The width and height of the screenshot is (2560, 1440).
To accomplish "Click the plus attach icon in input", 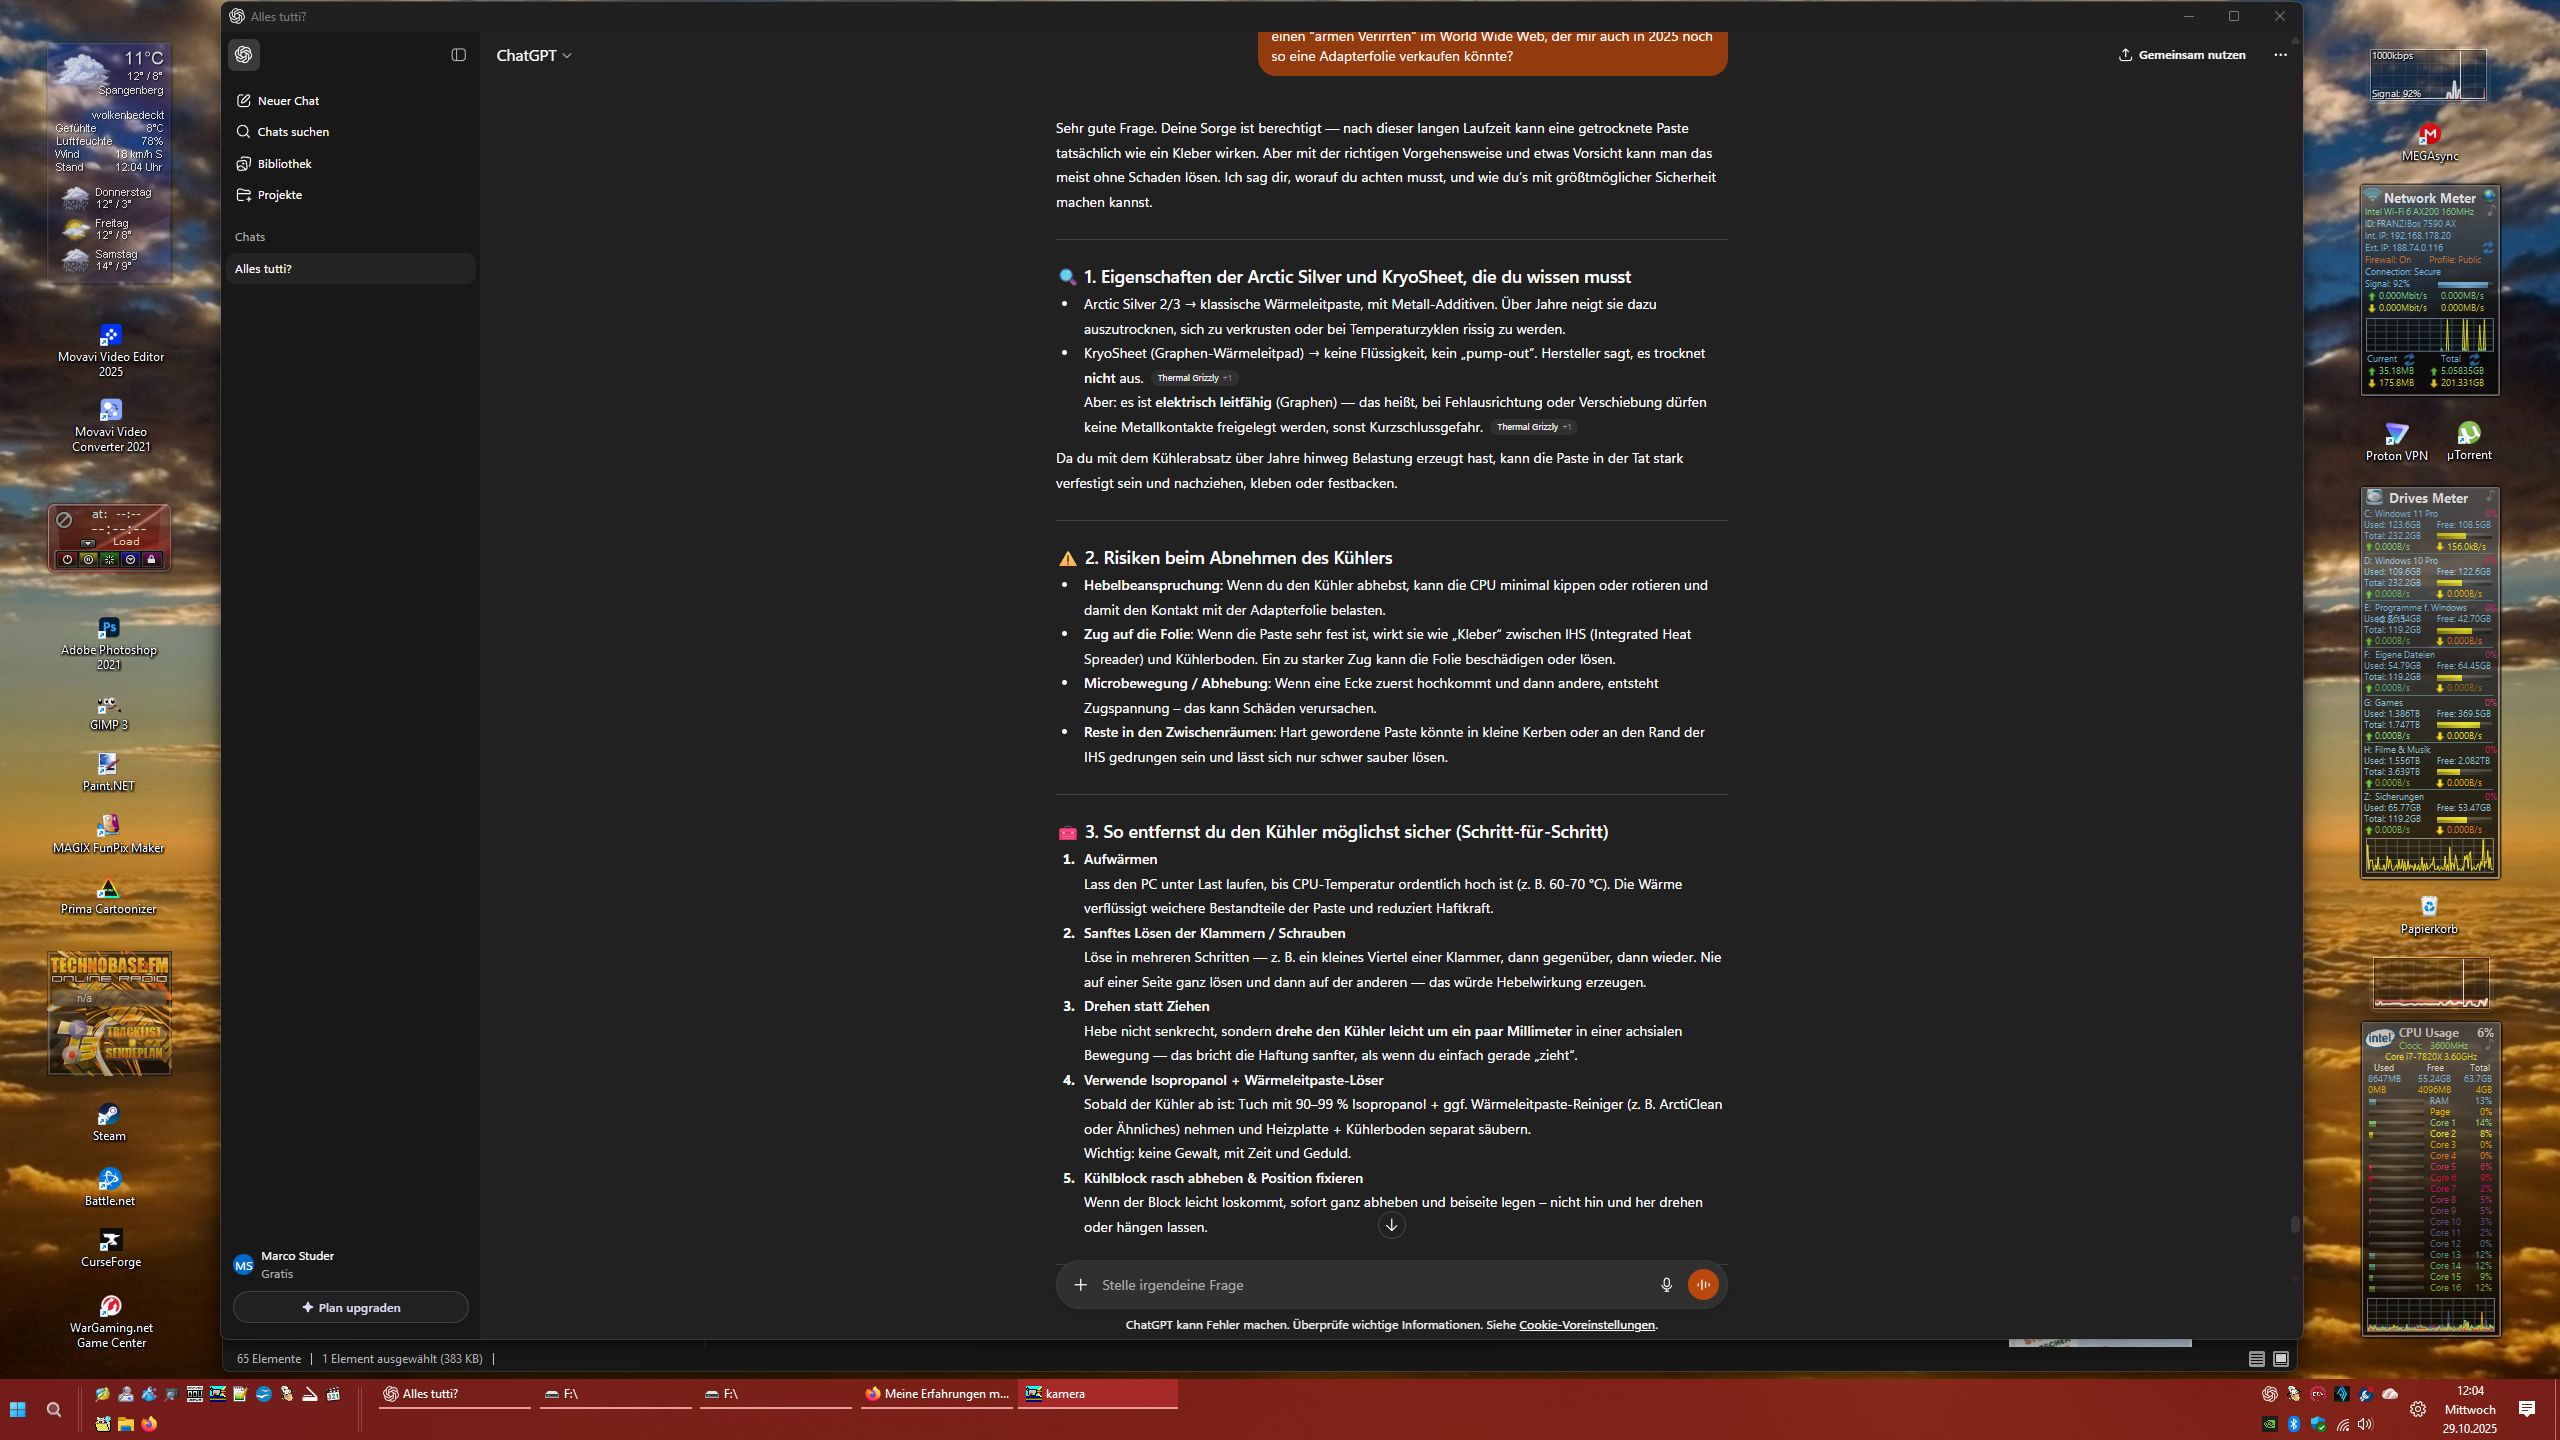I will point(1080,1285).
